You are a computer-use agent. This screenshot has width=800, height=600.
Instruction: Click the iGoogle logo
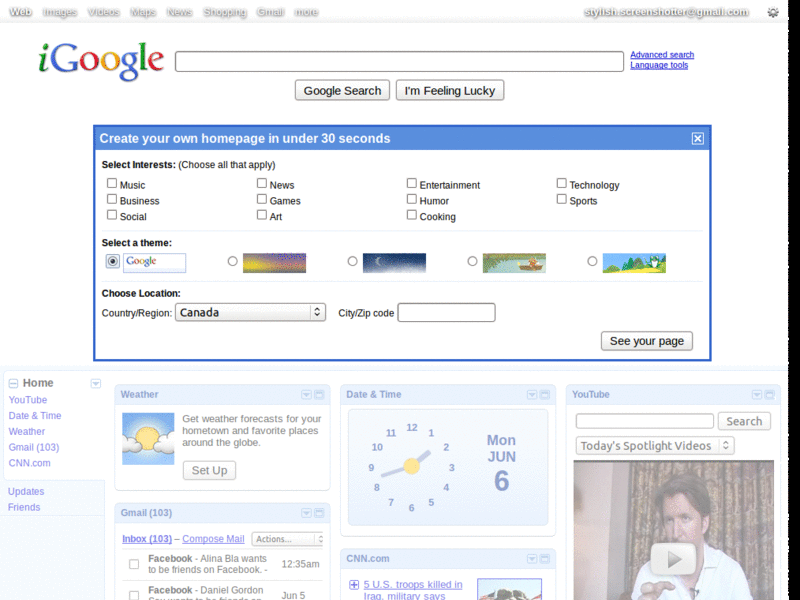pyautogui.click(x=101, y=60)
